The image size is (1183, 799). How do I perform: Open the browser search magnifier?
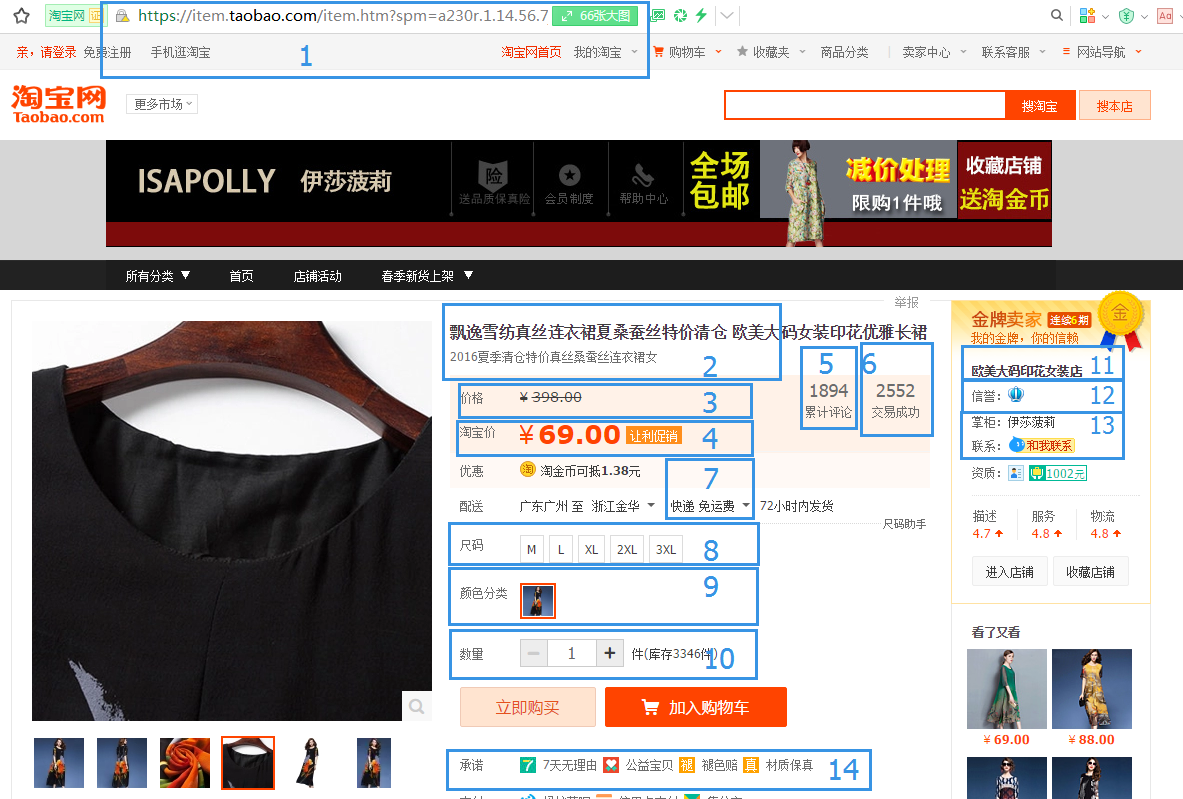(1056, 15)
